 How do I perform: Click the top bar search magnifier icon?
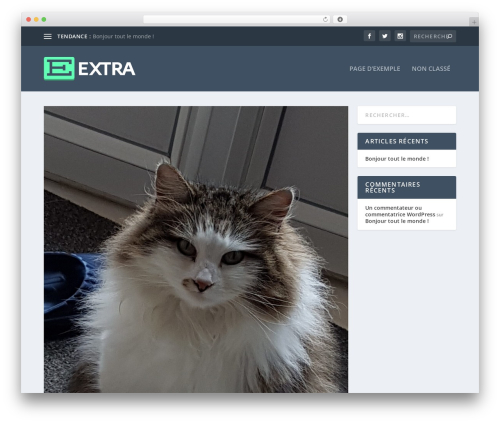(450, 36)
